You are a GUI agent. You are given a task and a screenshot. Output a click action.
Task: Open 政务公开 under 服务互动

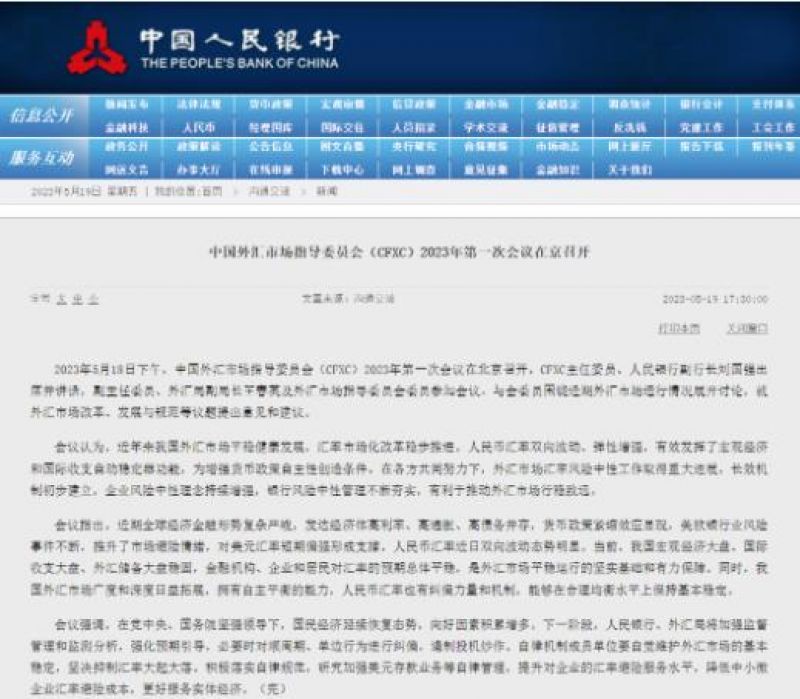coord(127,147)
